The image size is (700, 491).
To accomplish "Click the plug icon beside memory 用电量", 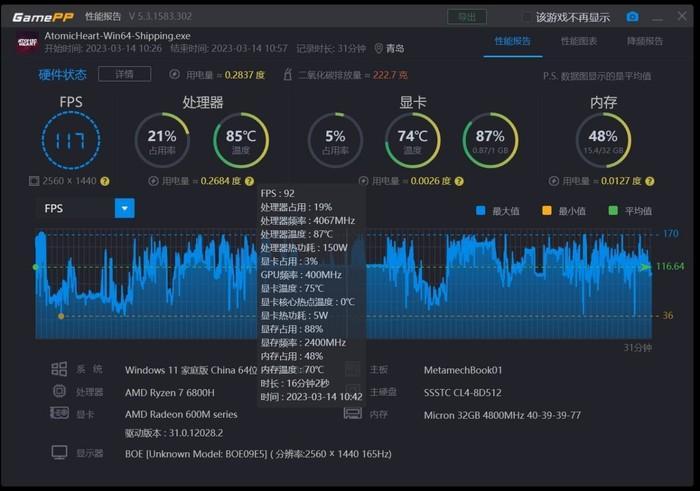I will 554,181.
